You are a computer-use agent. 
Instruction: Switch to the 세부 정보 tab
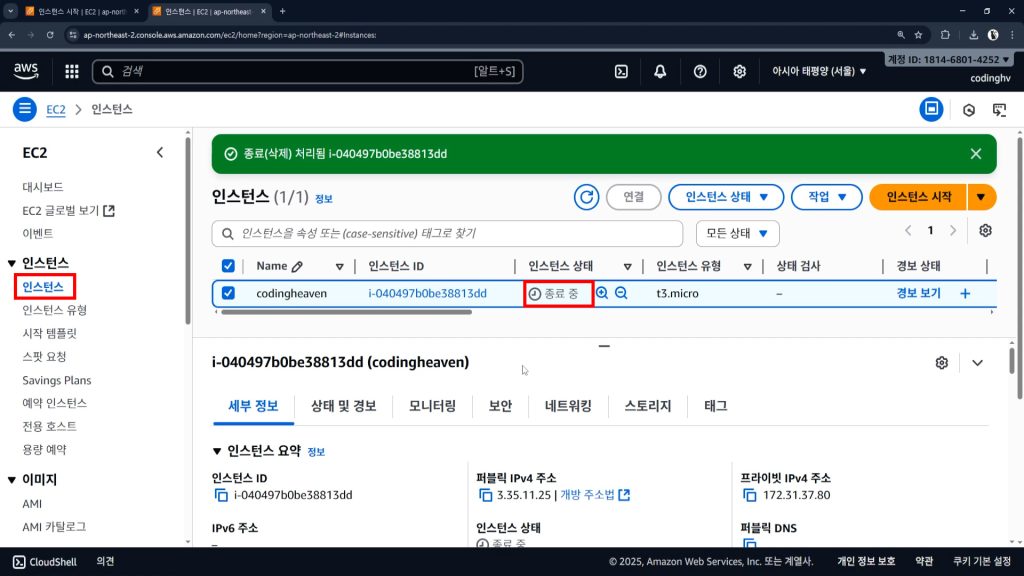pos(253,406)
